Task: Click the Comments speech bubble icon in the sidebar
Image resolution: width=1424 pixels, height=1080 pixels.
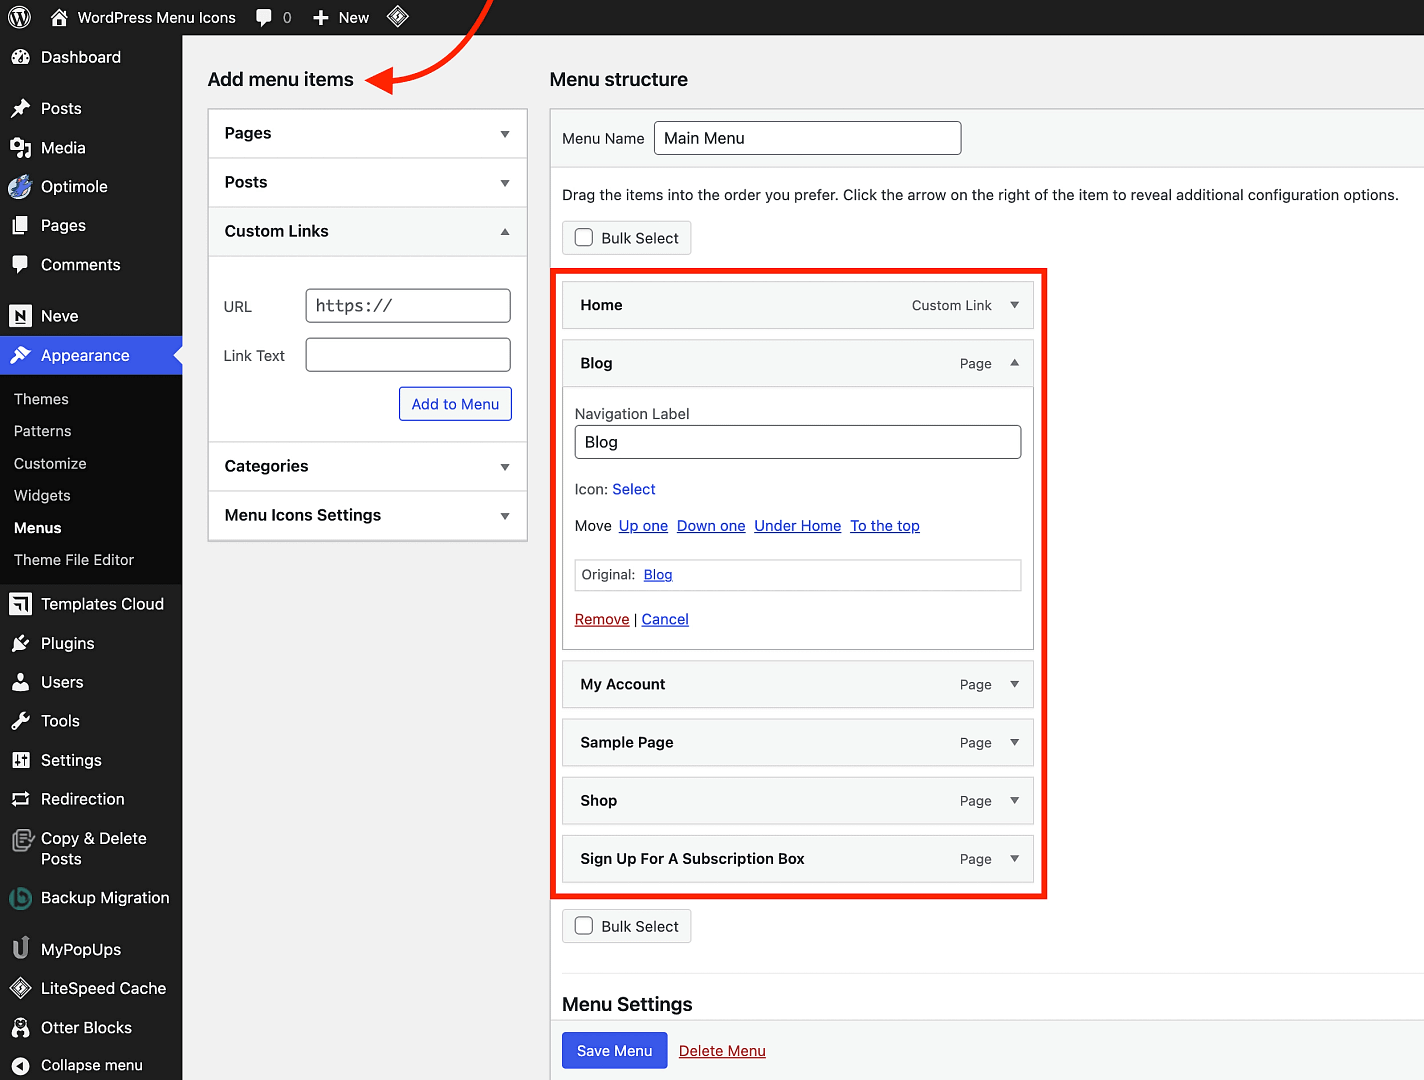Action: coord(20,264)
